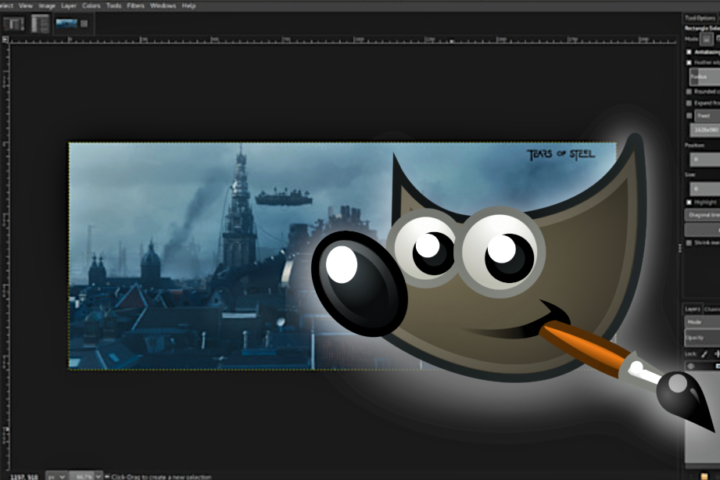Open the Colors menu
Image resolution: width=720 pixels, height=480 pixels.
click(91, 6)
